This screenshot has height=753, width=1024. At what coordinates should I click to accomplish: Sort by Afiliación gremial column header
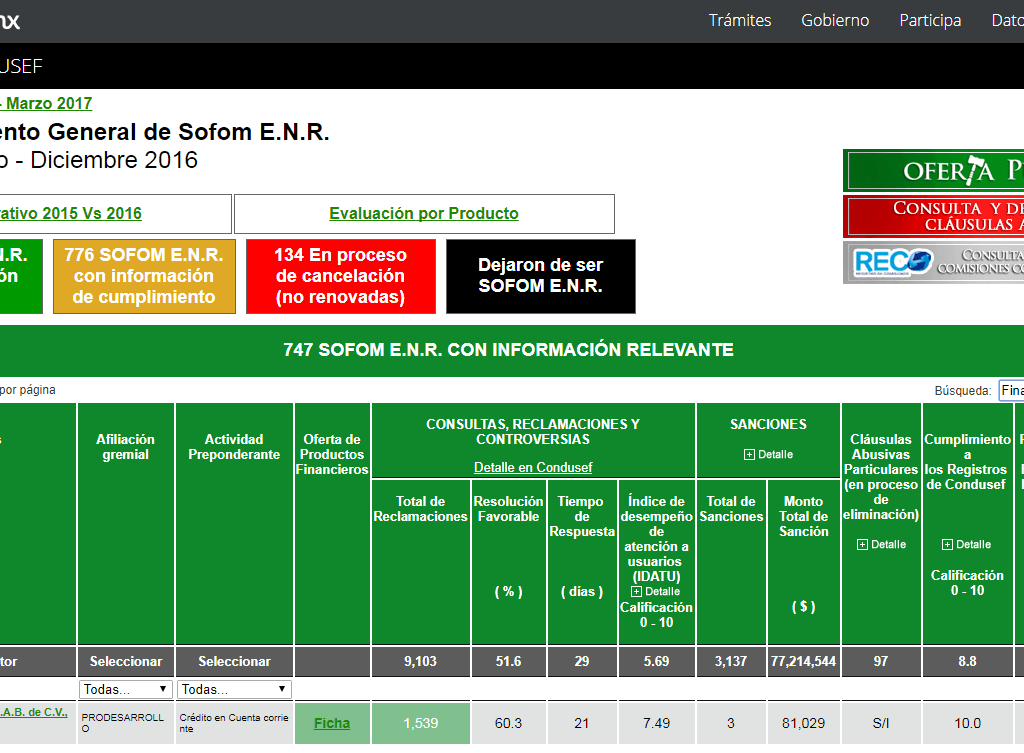(125, 524)
